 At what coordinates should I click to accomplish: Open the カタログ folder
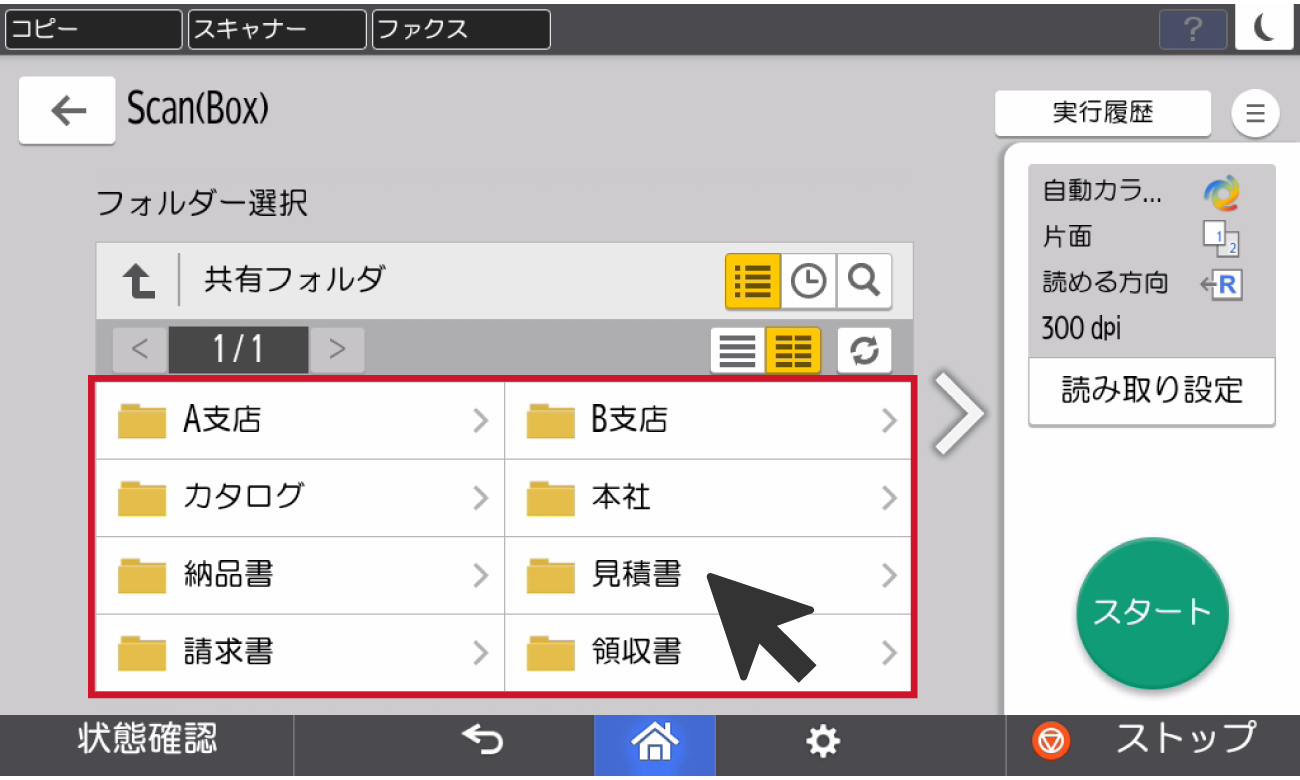pyautogui.click(x=300, y=497)
